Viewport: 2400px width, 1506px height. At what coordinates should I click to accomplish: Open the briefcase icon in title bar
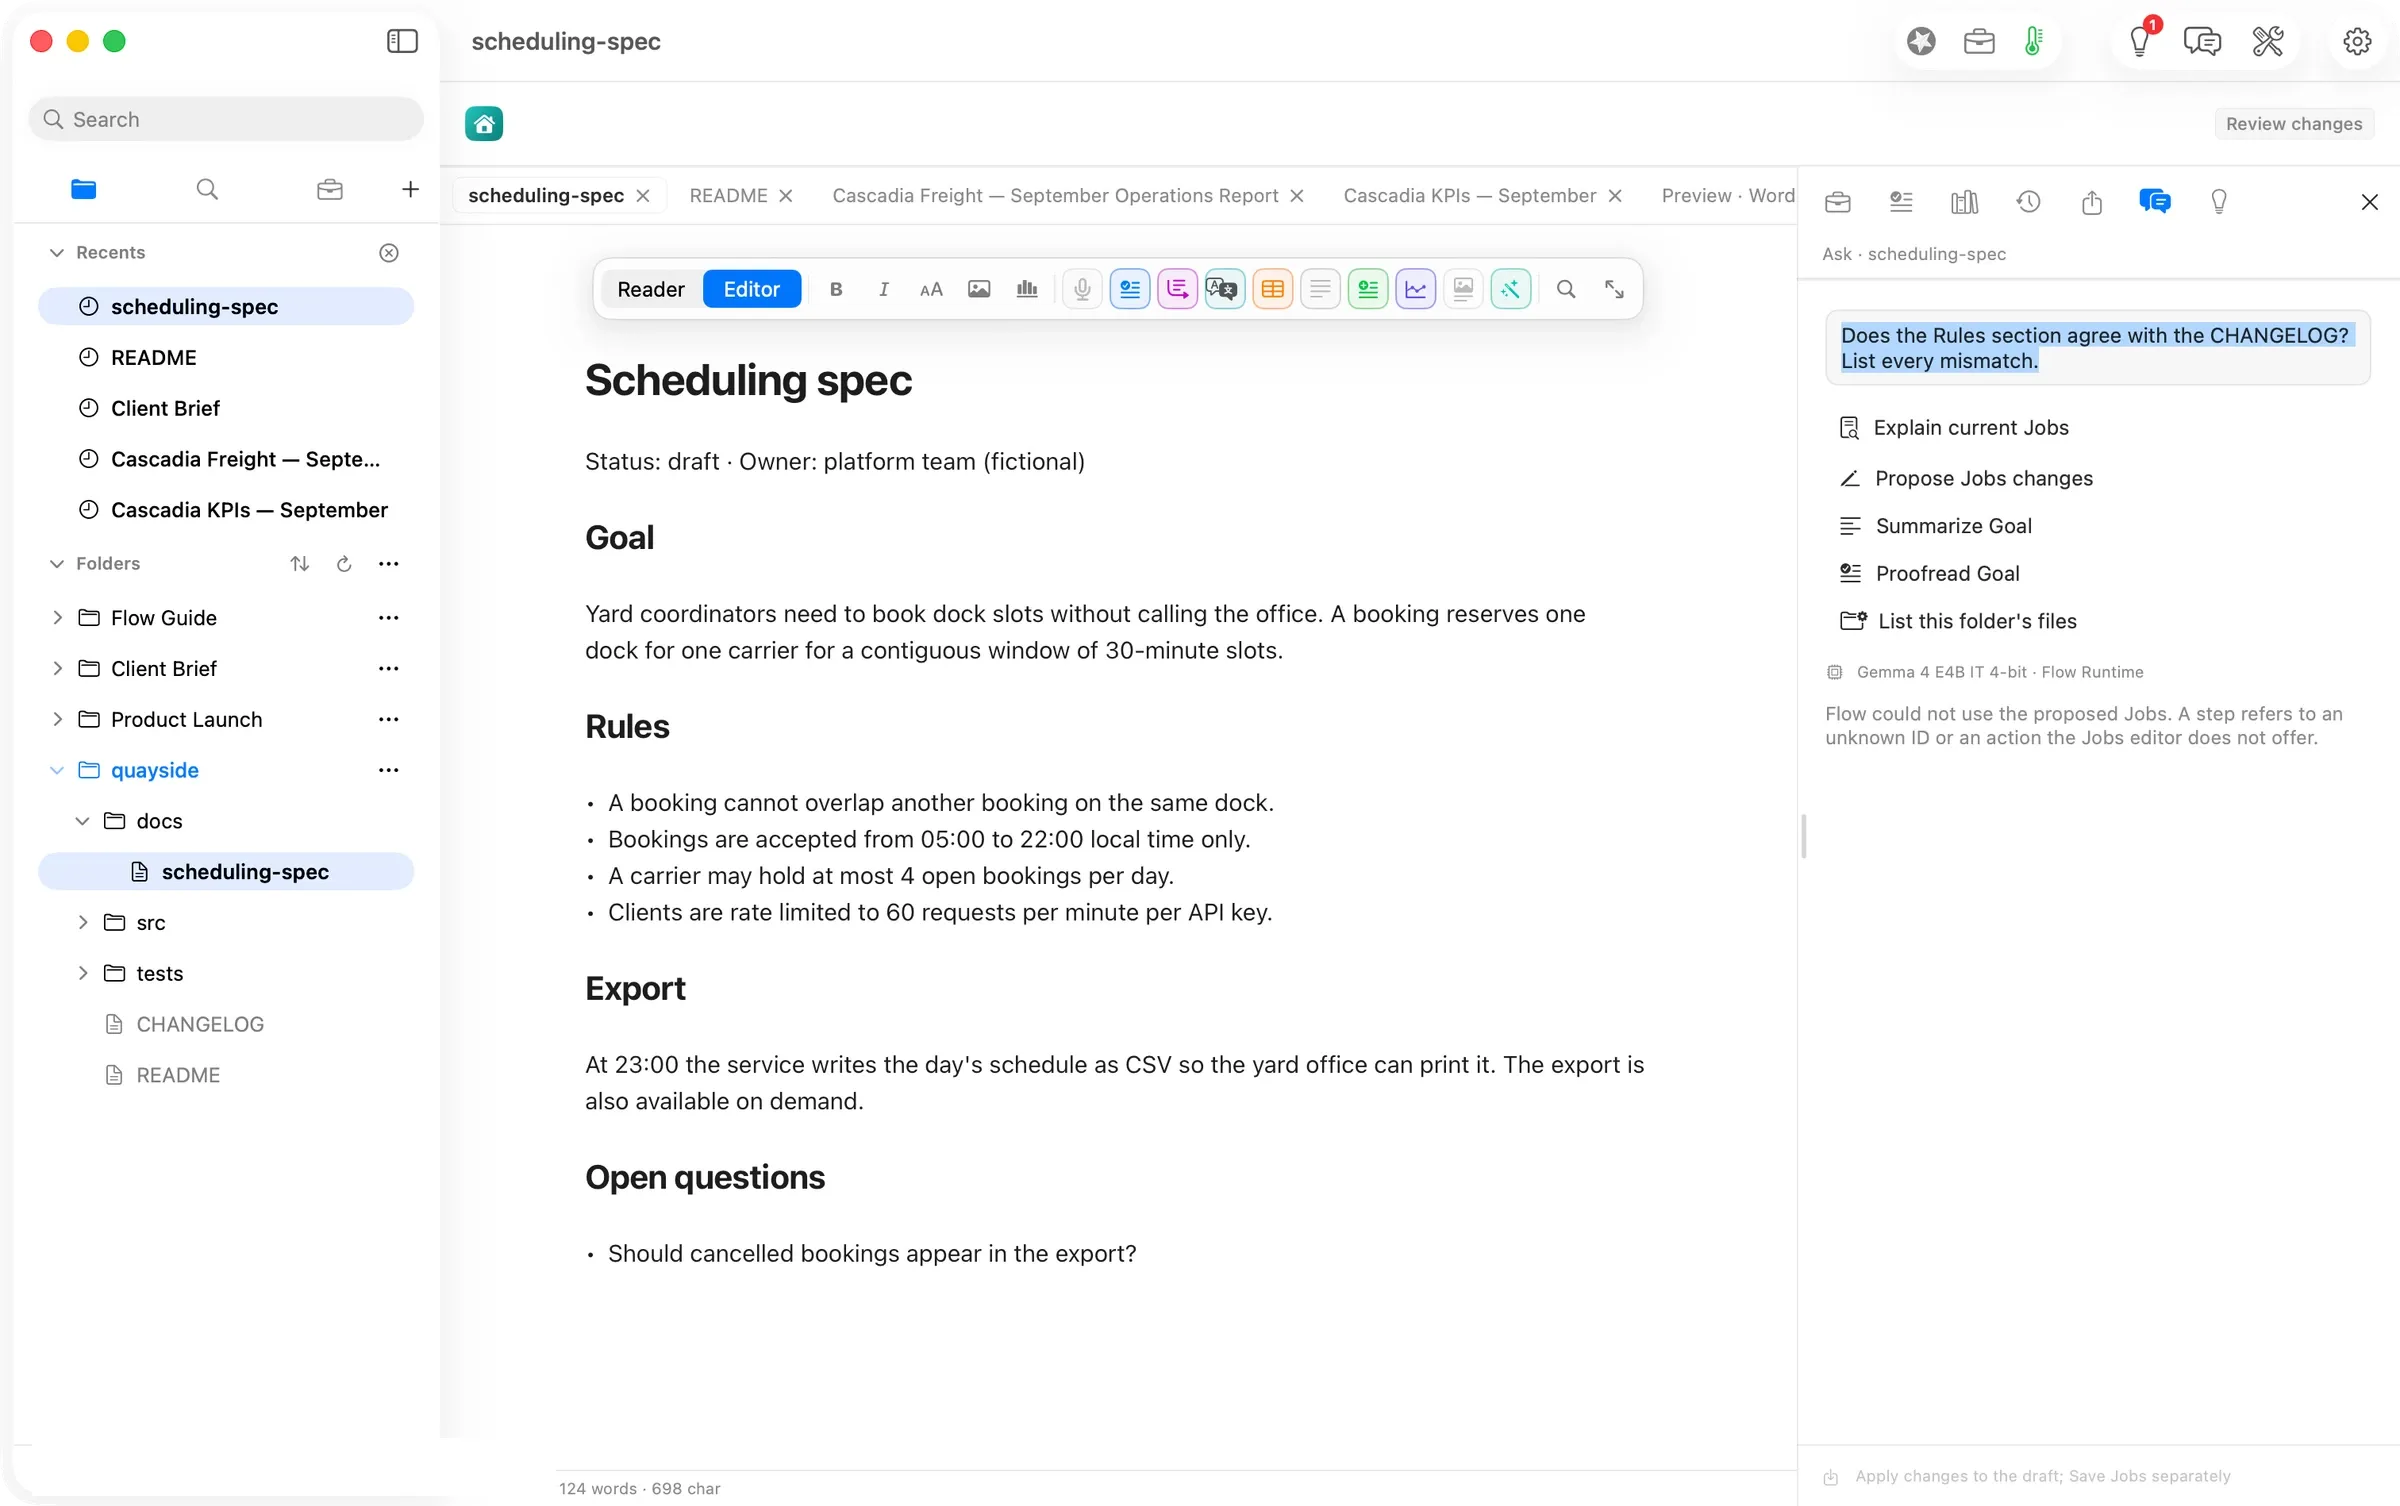point(1979,41)
